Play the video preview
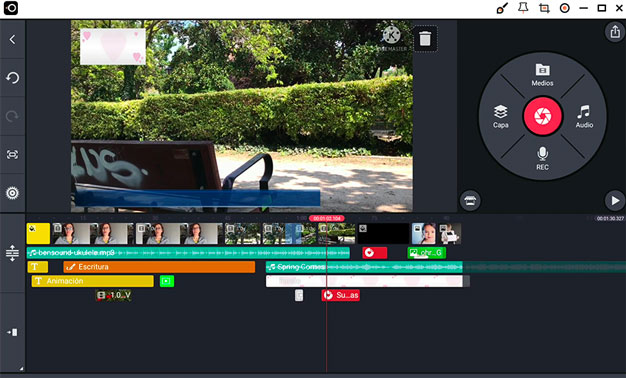This screenshot has height=378, width=626. click(x=614, y=200)
